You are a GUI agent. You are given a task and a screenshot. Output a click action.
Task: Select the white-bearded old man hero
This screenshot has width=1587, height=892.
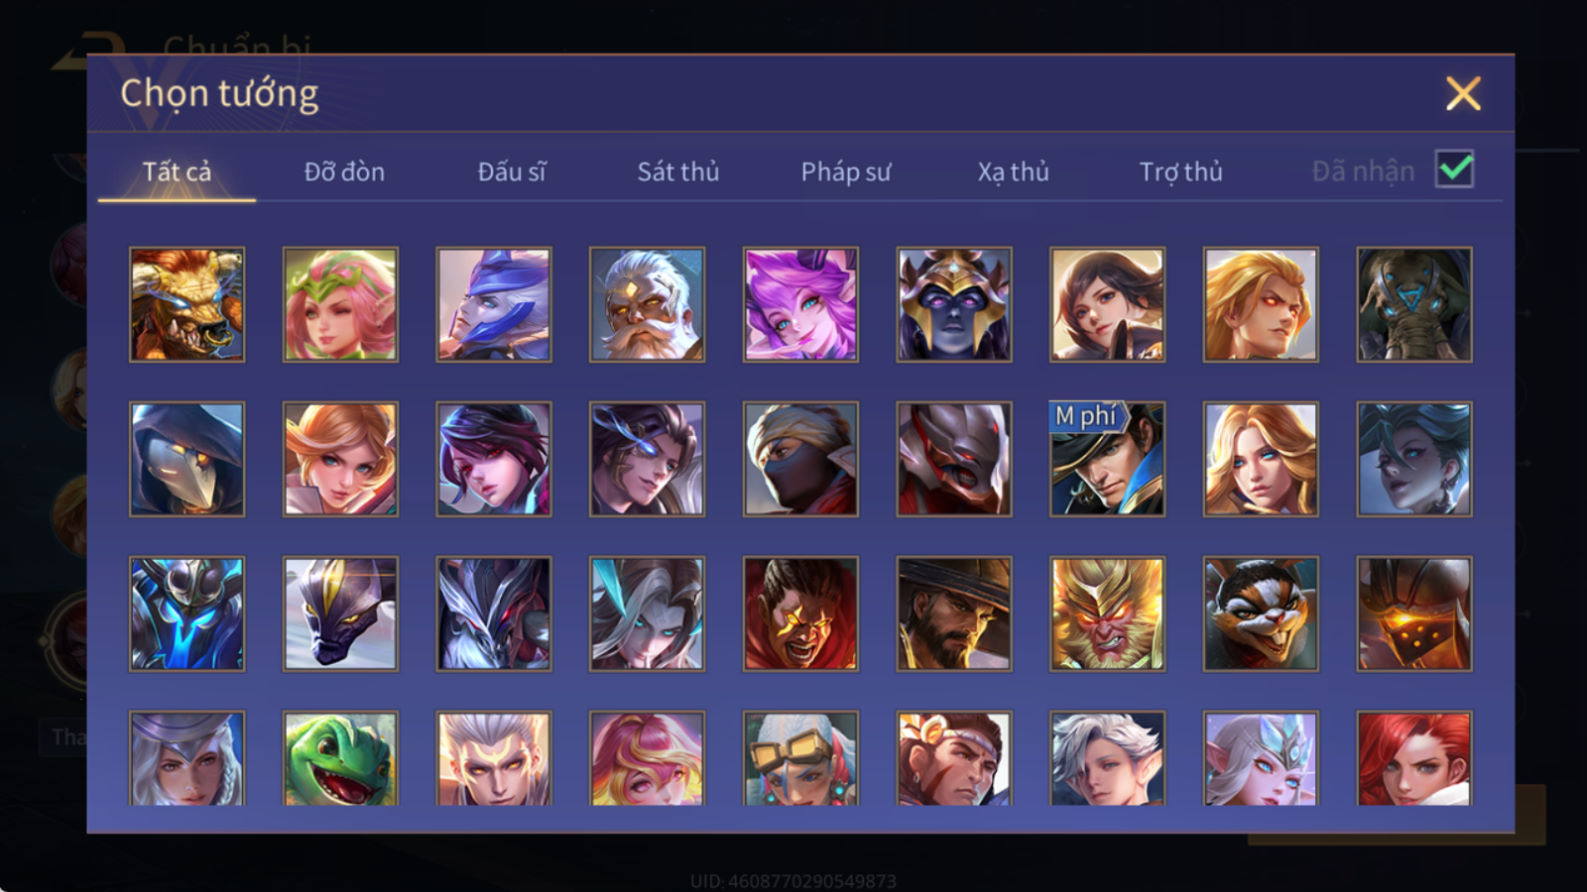(647, 305)
